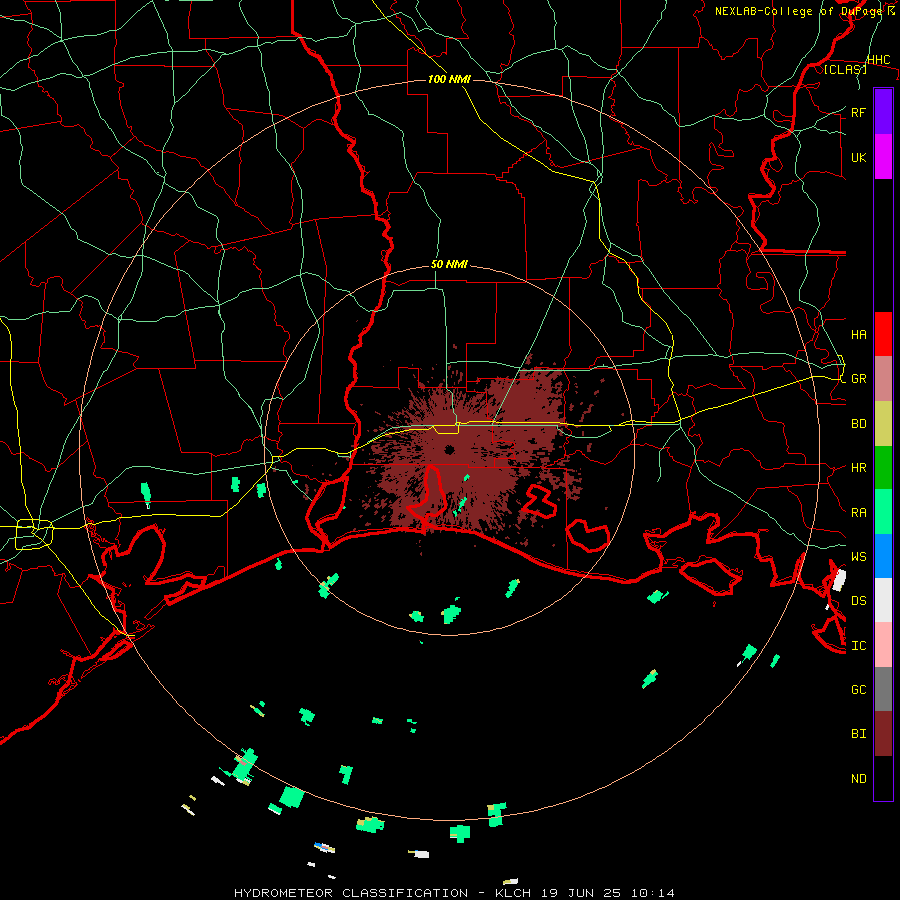Click the mint green RA legend swatch
Image resolution: width=900 pixels, height=900 pixels.
[883, 512]
